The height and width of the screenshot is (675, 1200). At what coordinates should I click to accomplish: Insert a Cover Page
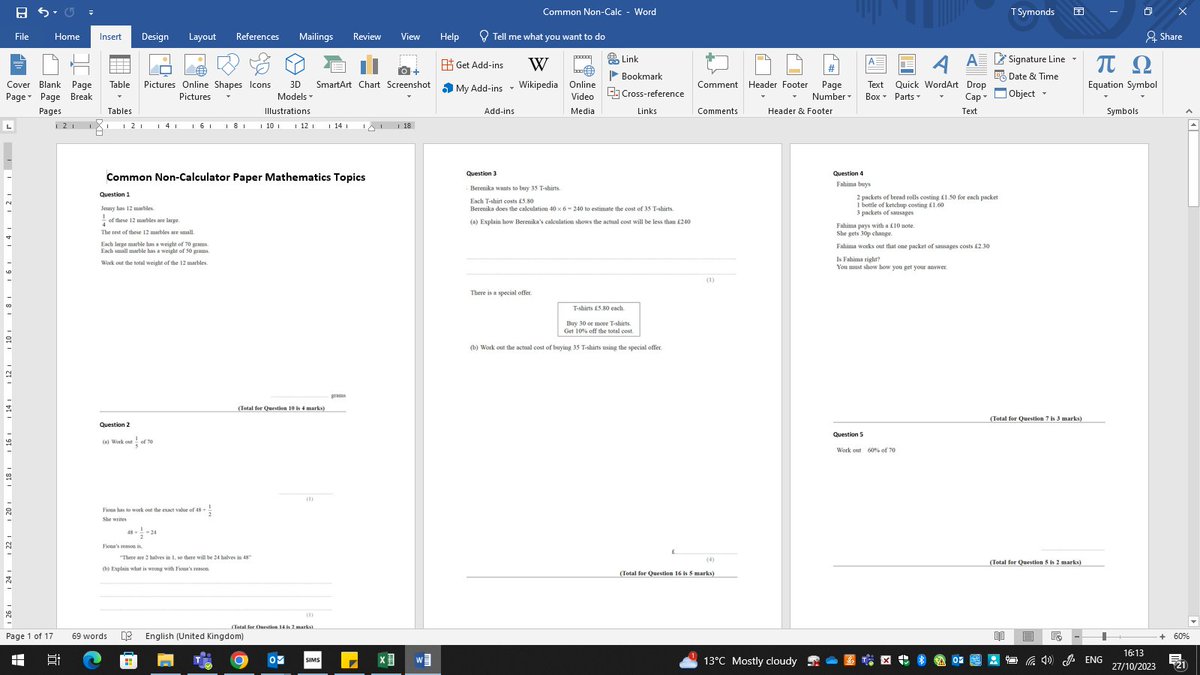coord(18,78)
